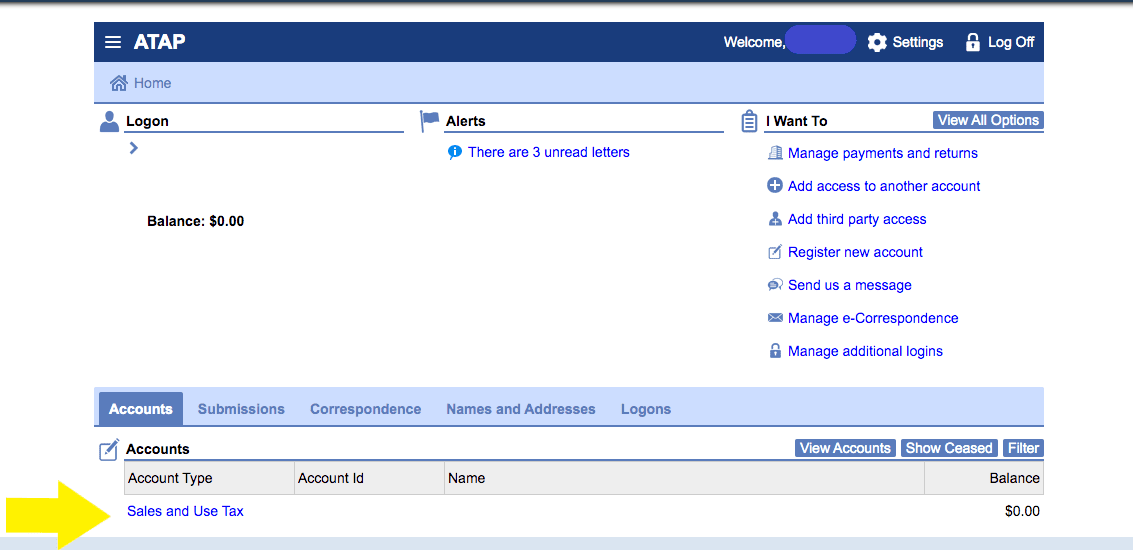
Task: Click the Log Off padlock icon
Action: pyautogui.click(x=973, y=42)
